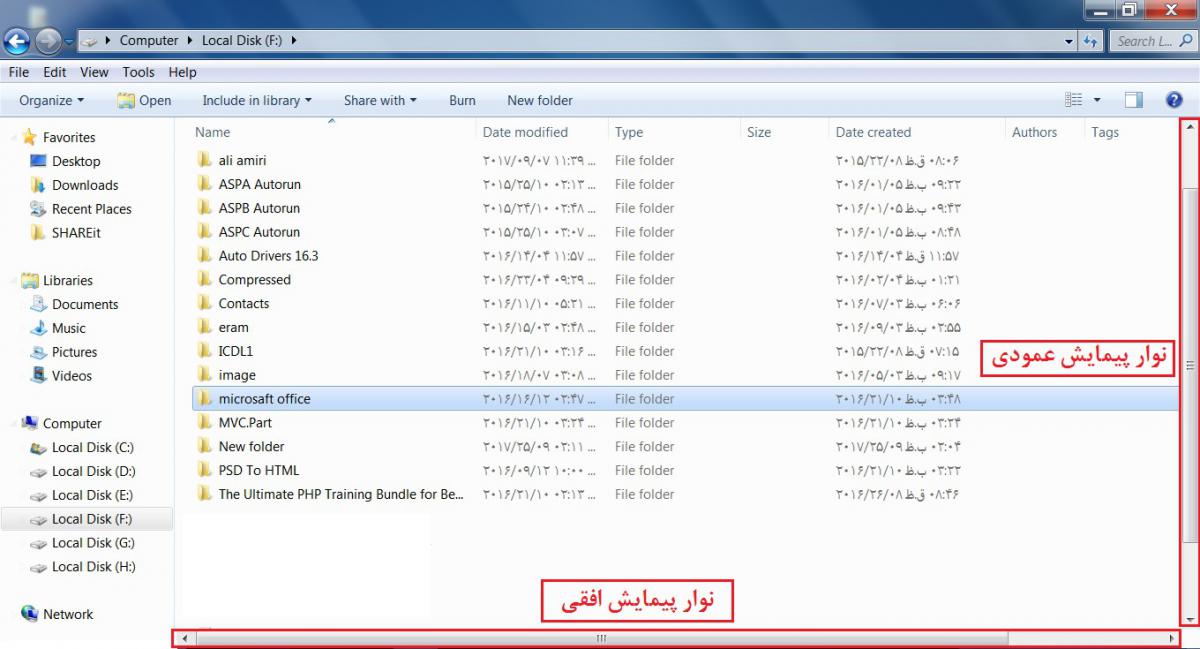Click the preview pane toggle icon
The width and height of the screenshot is (1200, 649).
1133,100
